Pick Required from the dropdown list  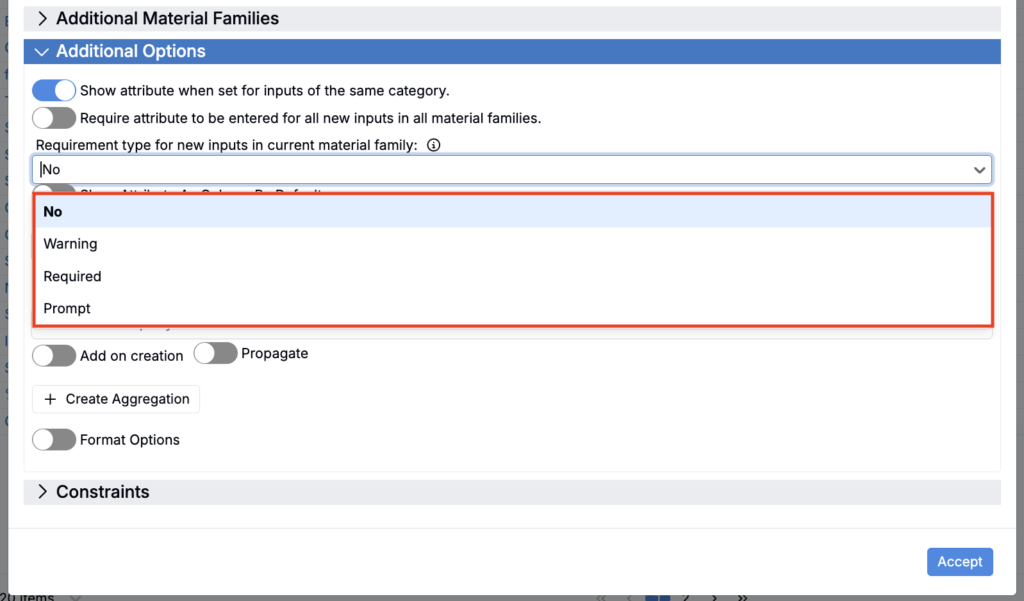(x=72, y=276)
